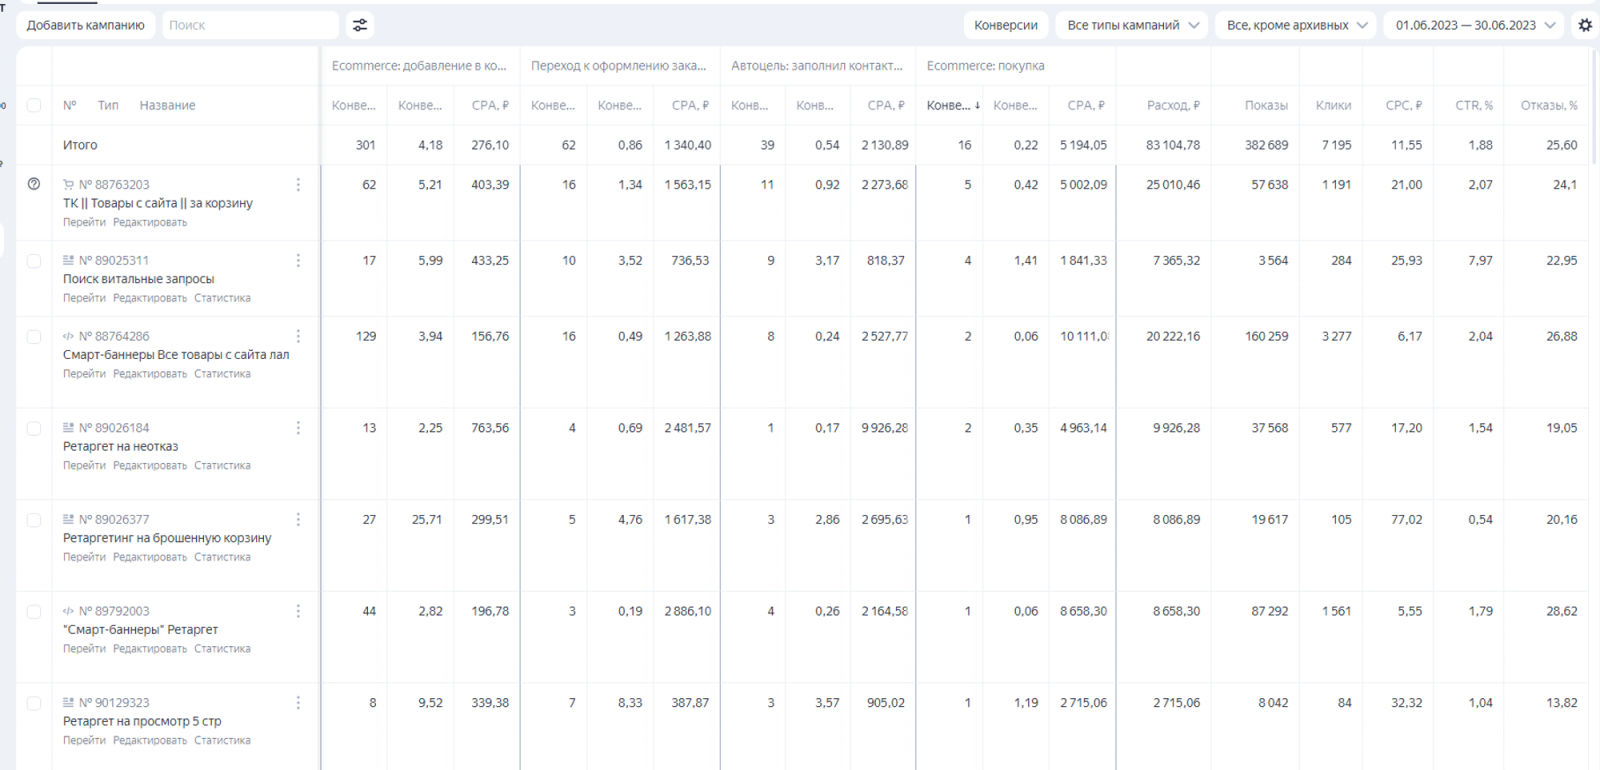
Task: Open three-dot menu for Смарт-баннеры campaign 88764286
Action: pos(298,336)
